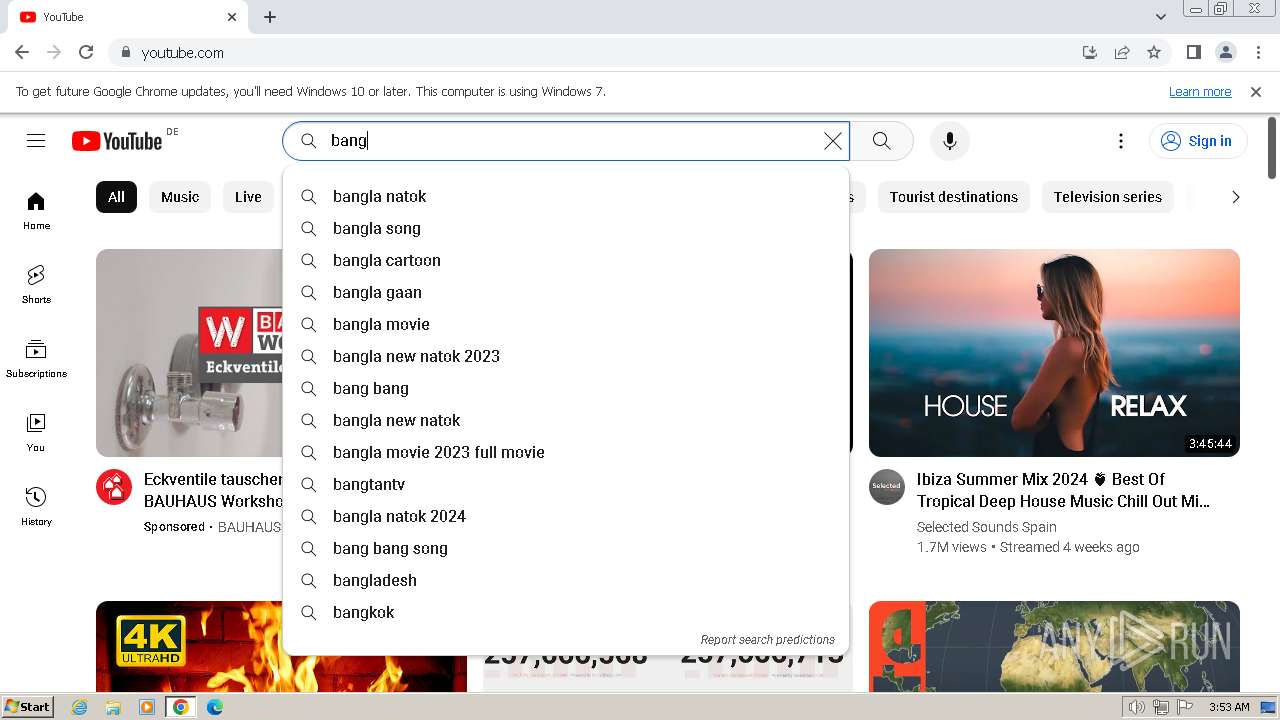The height and width of the screenshot is (720, 1280).
Task: Click the Sign in button
Action: click(1197, 141)
